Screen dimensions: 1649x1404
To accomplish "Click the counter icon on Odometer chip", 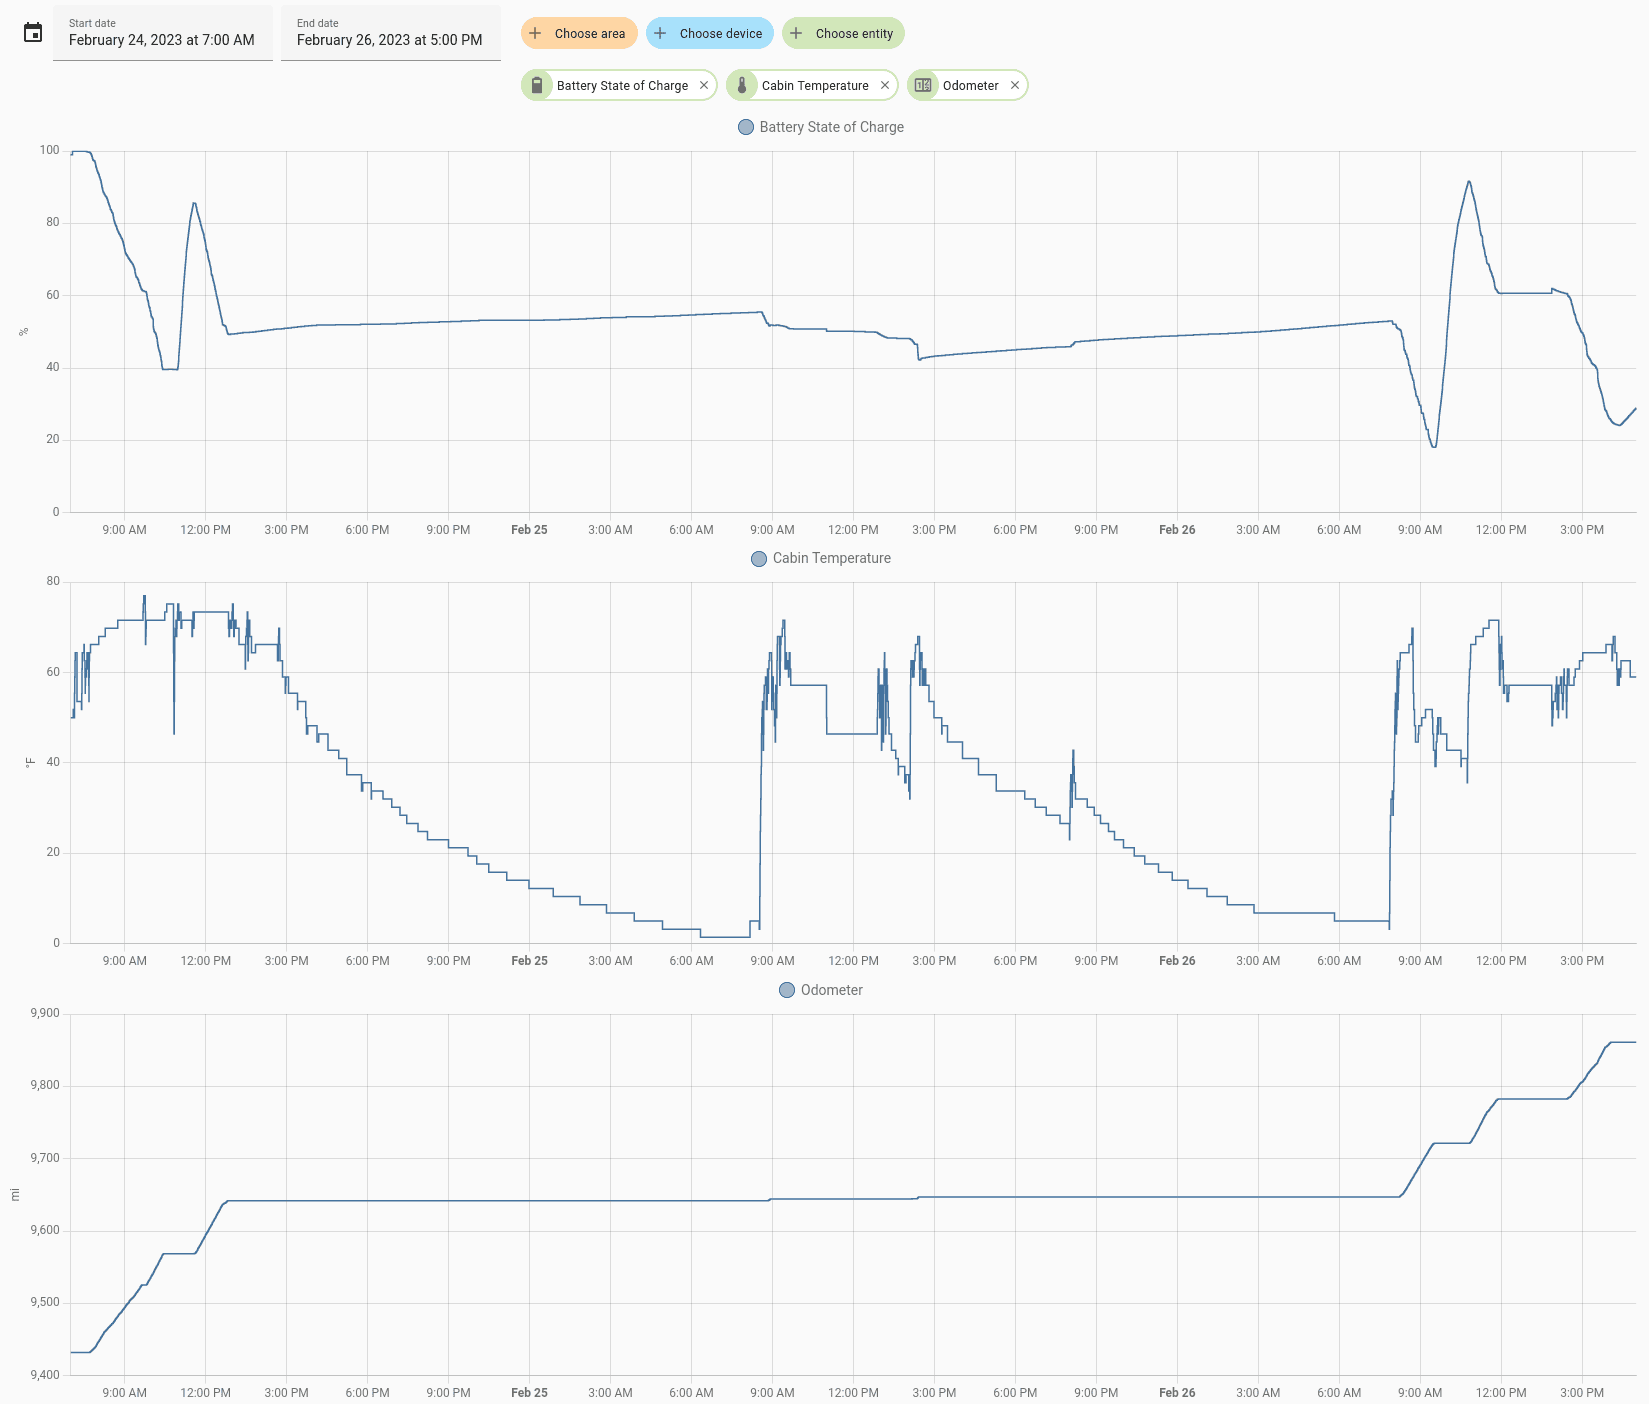I will tap(923, 85).
